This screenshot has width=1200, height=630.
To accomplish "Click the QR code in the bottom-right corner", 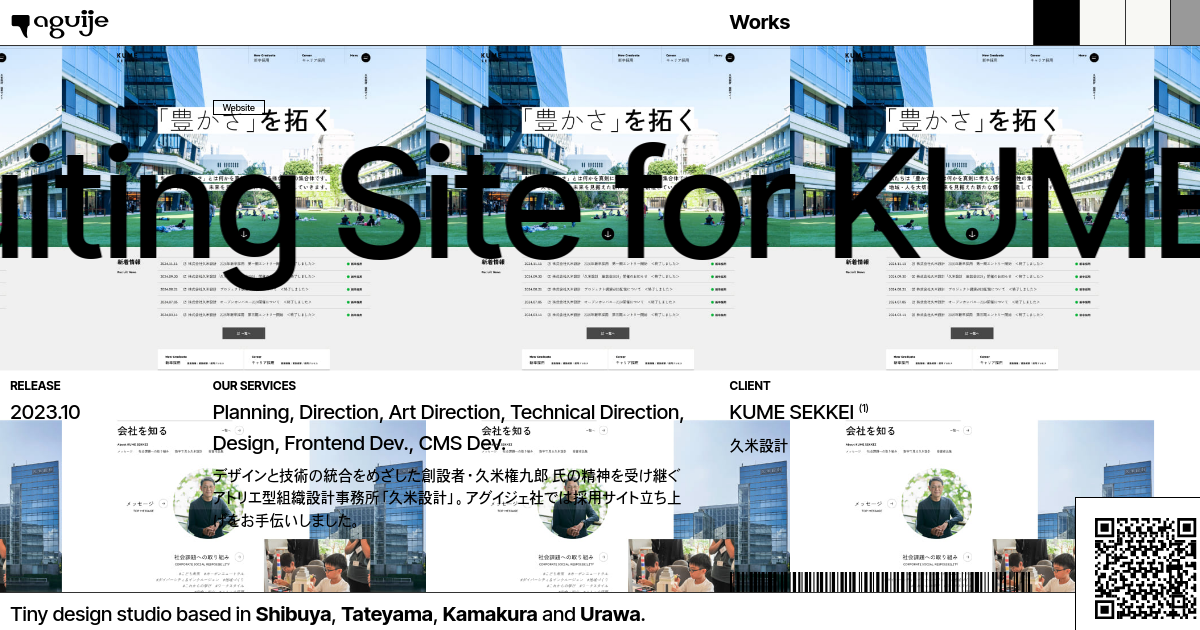I will click(1140, 565).
